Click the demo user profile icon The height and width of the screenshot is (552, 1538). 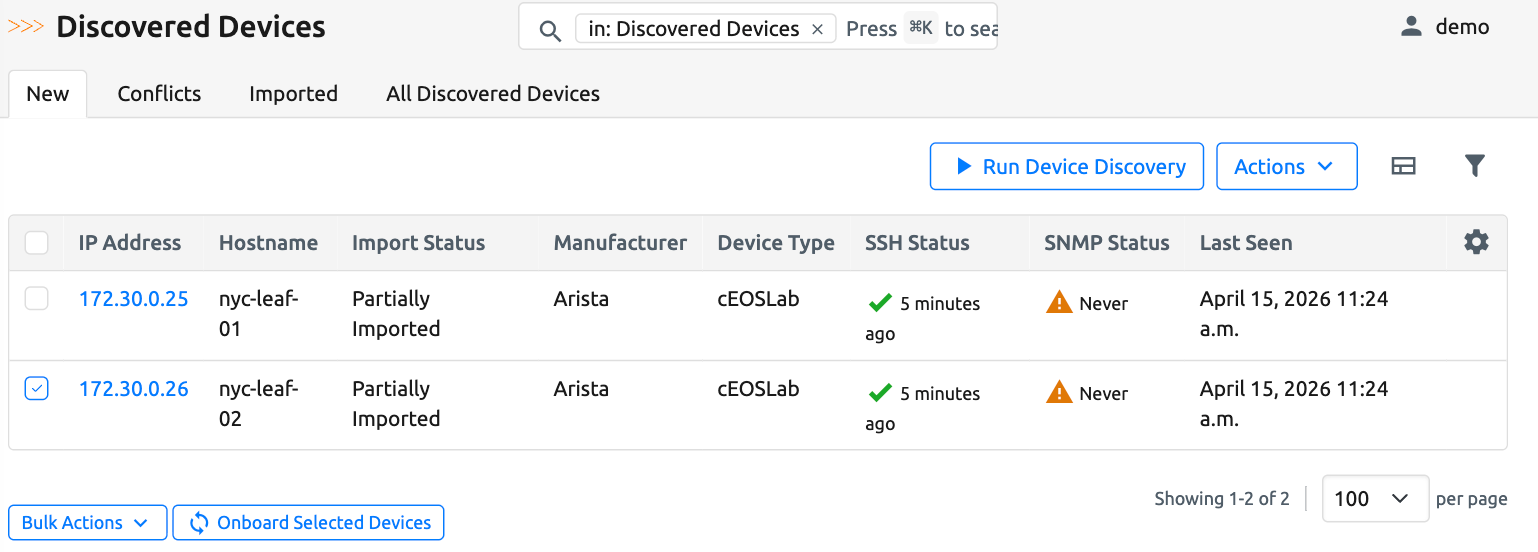pyautogui.click(x=1411, y=27)
